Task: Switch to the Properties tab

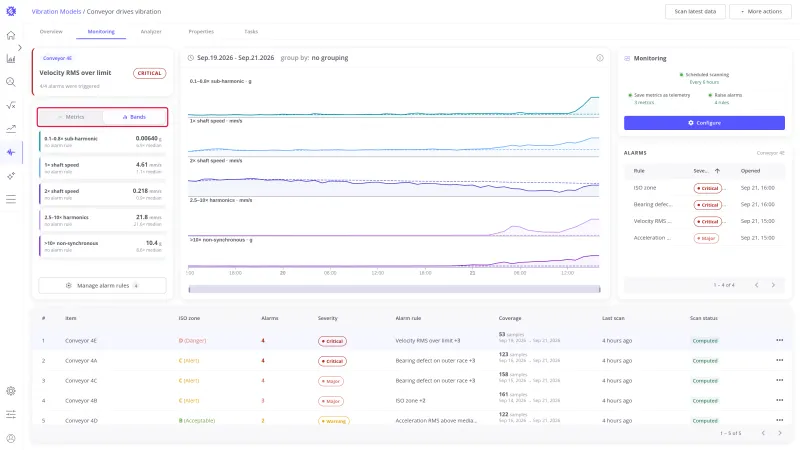Action: tap(201, 32)
